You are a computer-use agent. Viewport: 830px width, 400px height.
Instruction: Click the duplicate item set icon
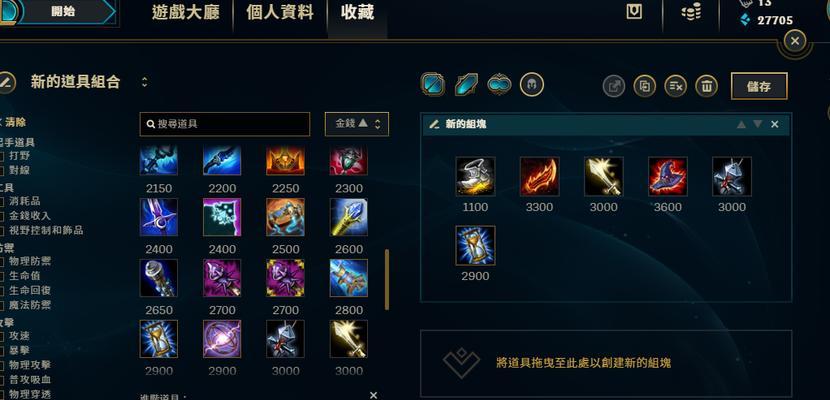click(x=644, y=86)
